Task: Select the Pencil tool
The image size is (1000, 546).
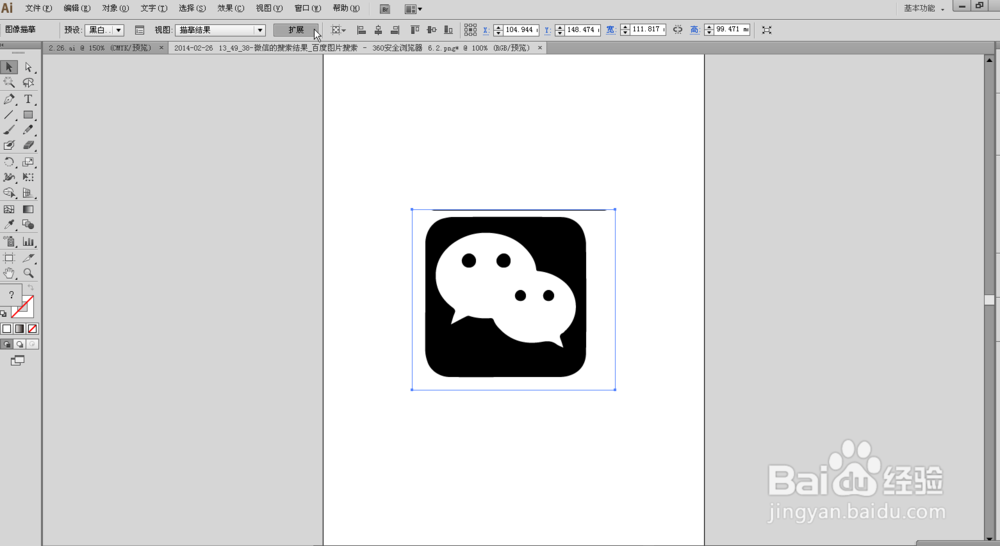Action: tap(28, 130)
